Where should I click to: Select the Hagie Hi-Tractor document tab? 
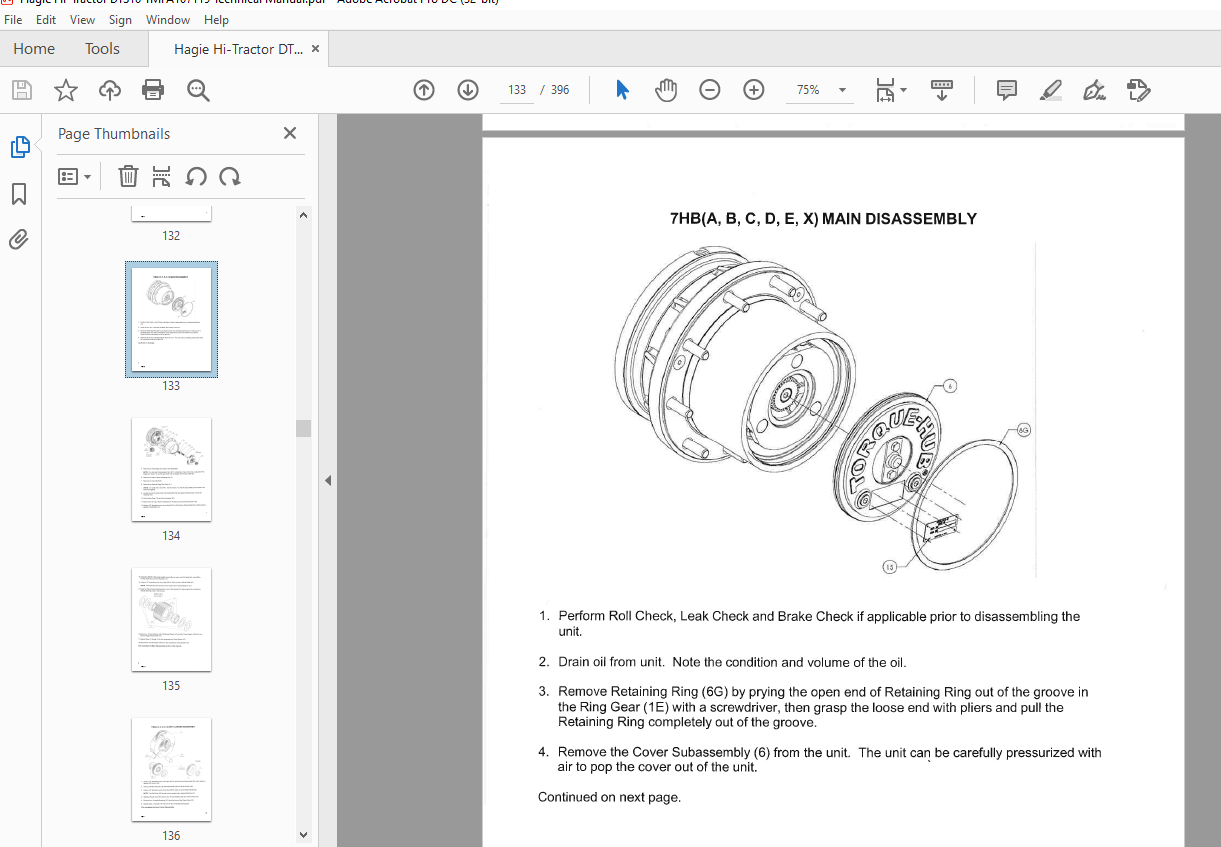click(238, 48)
